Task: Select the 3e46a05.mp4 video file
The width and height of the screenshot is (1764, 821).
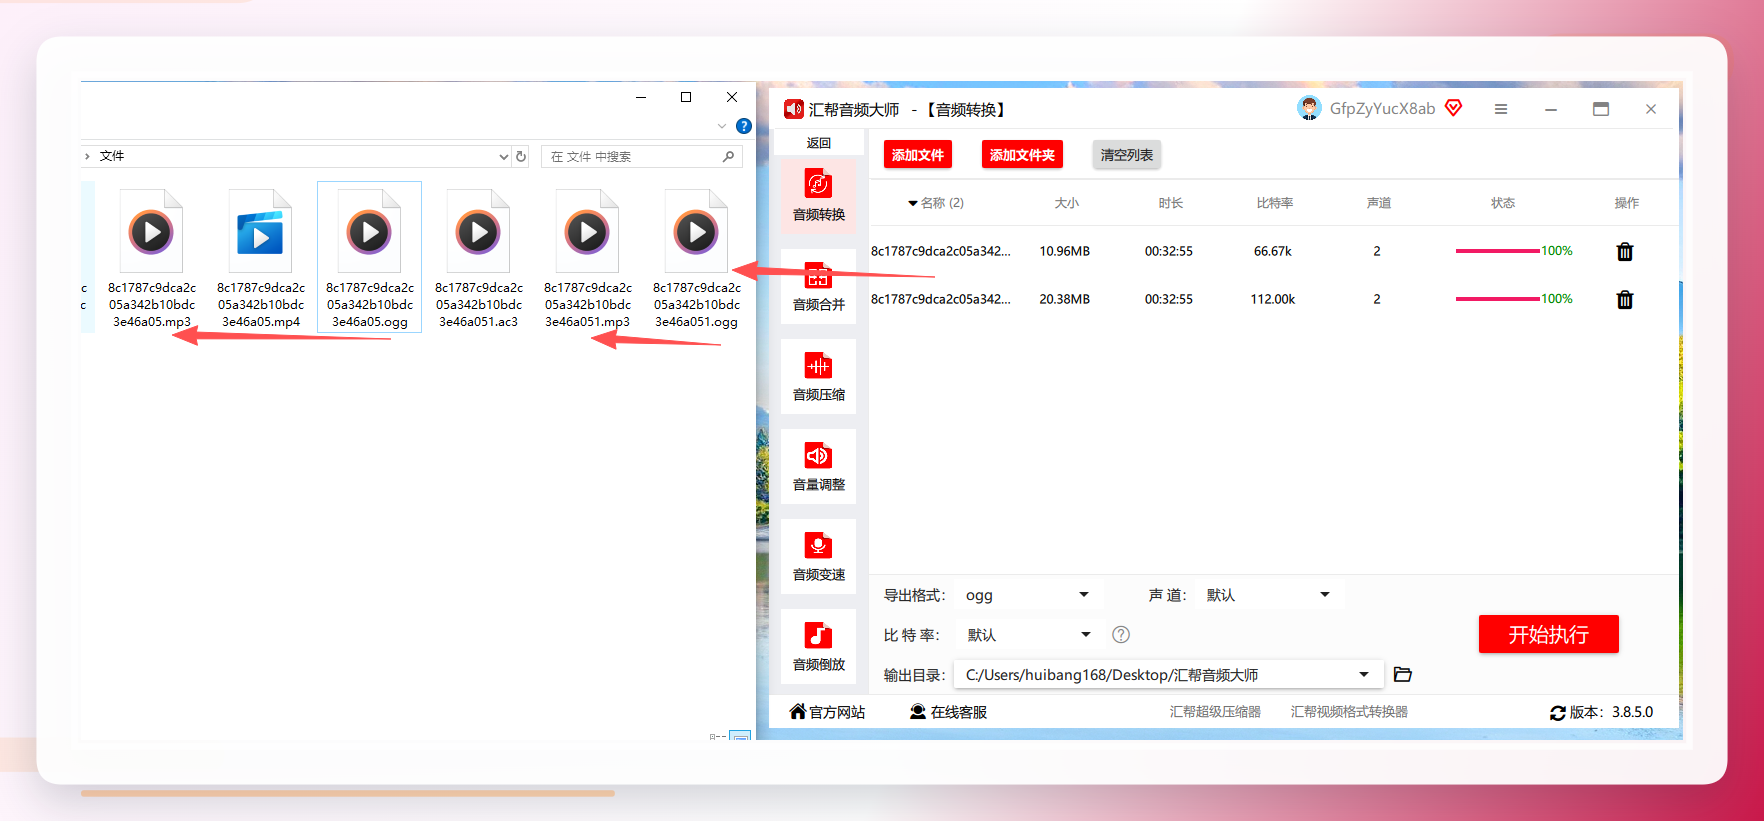Action: [261, 258]
